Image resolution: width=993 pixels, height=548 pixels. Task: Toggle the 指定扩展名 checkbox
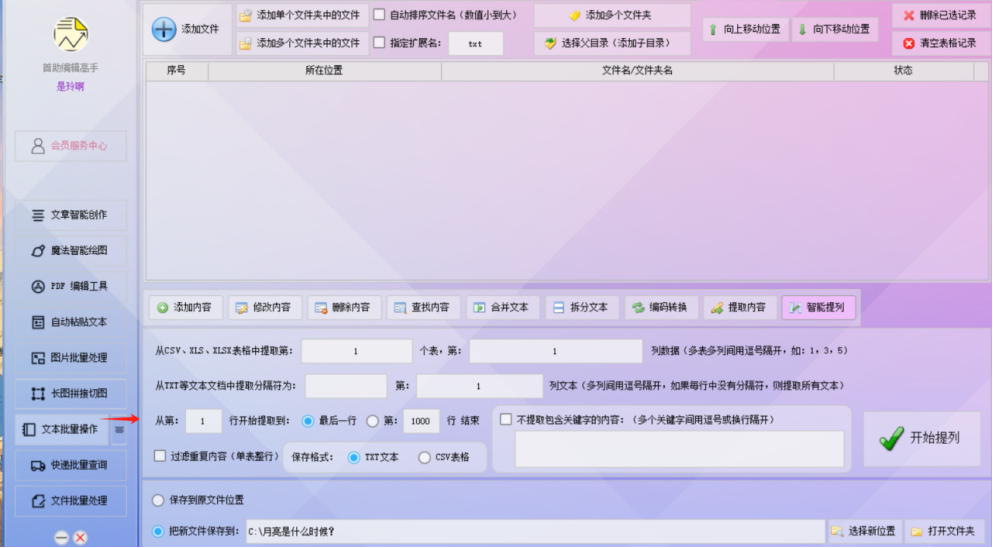[379, 42]
